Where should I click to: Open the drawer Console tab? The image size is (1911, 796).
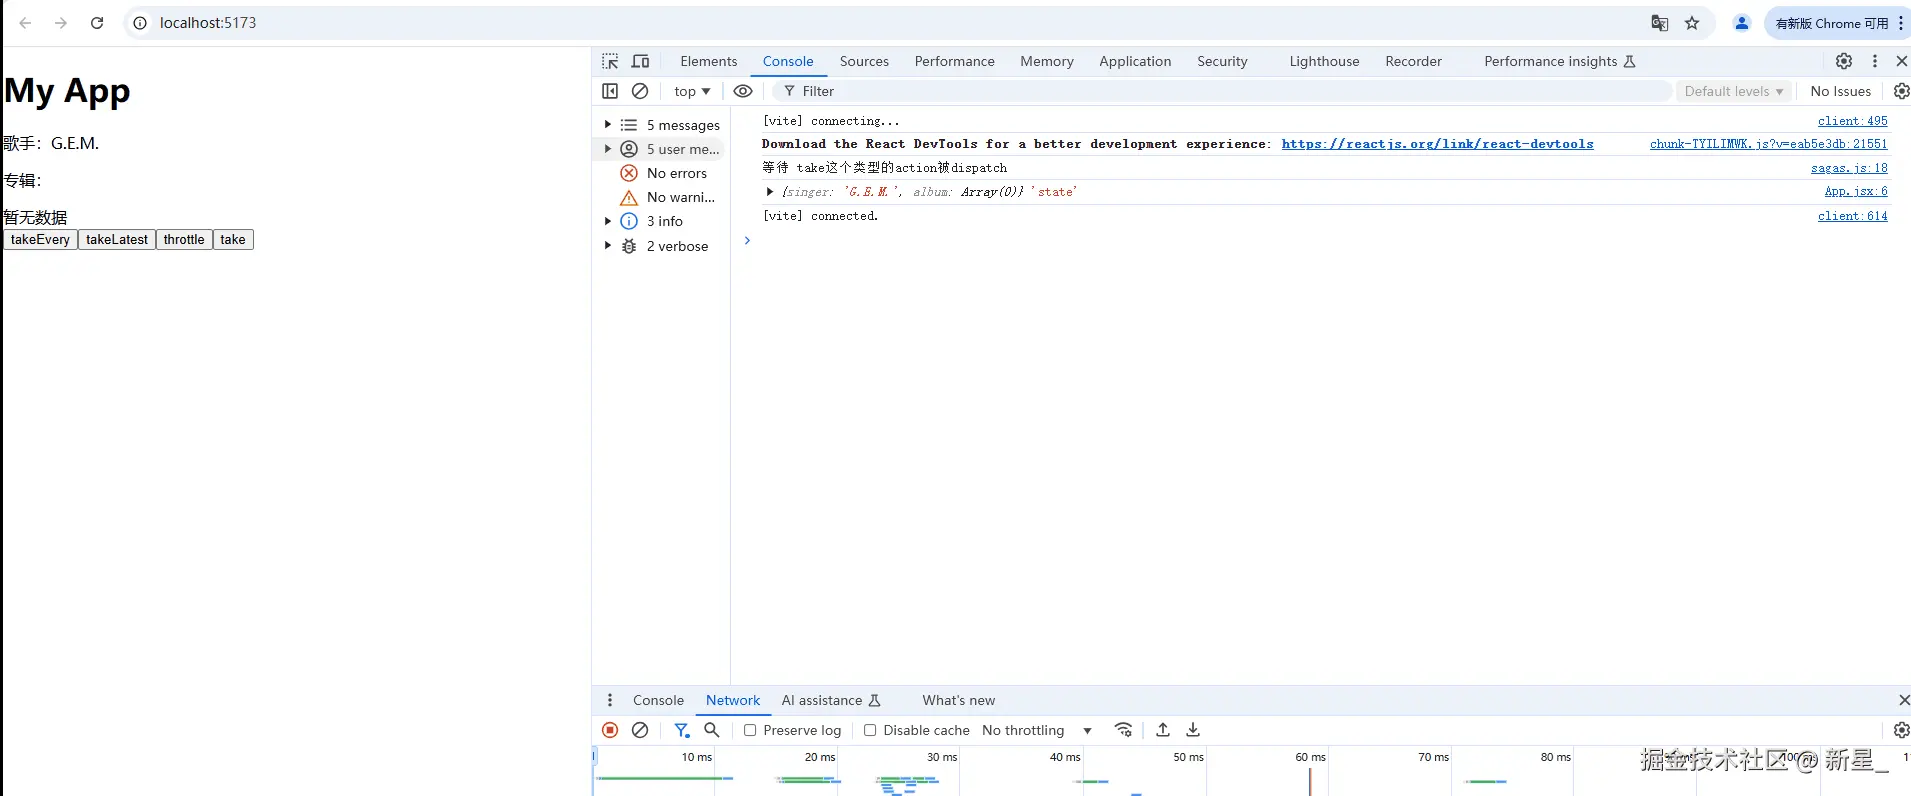coord(658,700)
